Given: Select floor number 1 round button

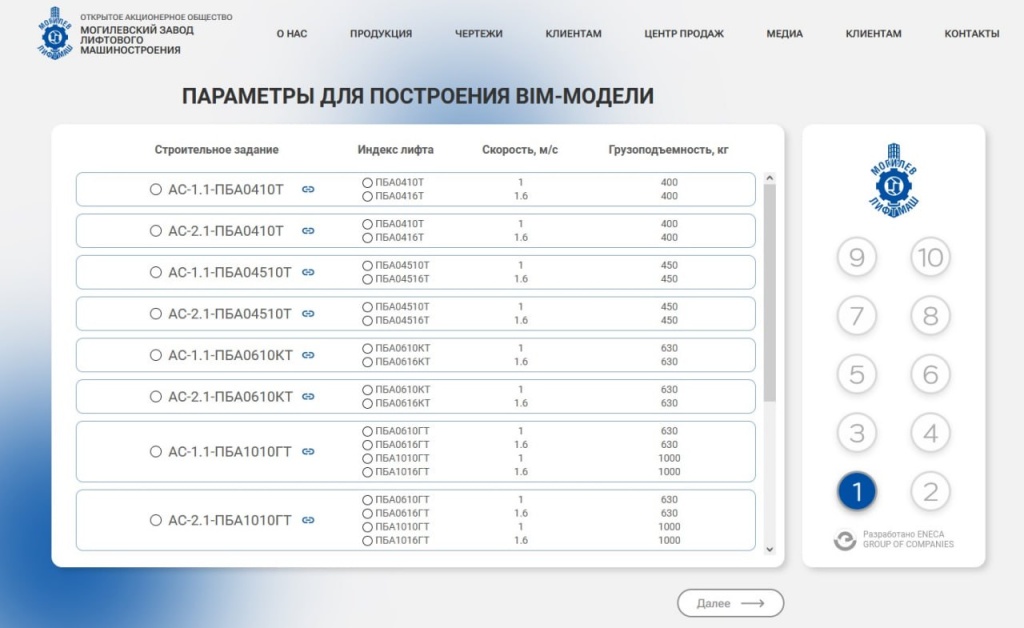Looking at the screenshot, I should tap(856, 492).
